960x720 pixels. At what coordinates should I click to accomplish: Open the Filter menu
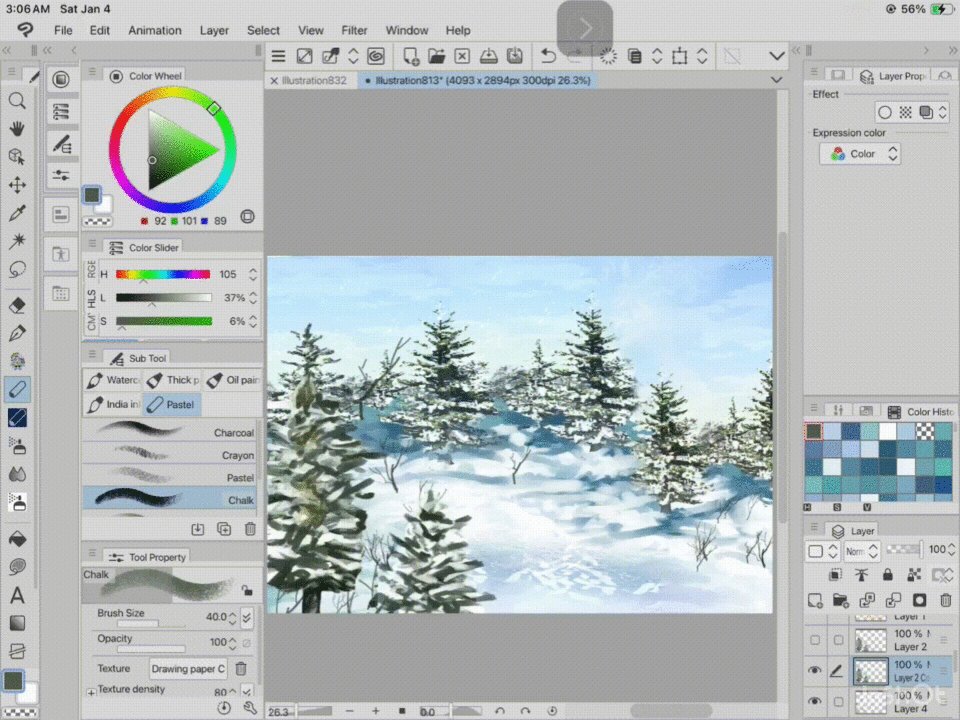point(354,31)
